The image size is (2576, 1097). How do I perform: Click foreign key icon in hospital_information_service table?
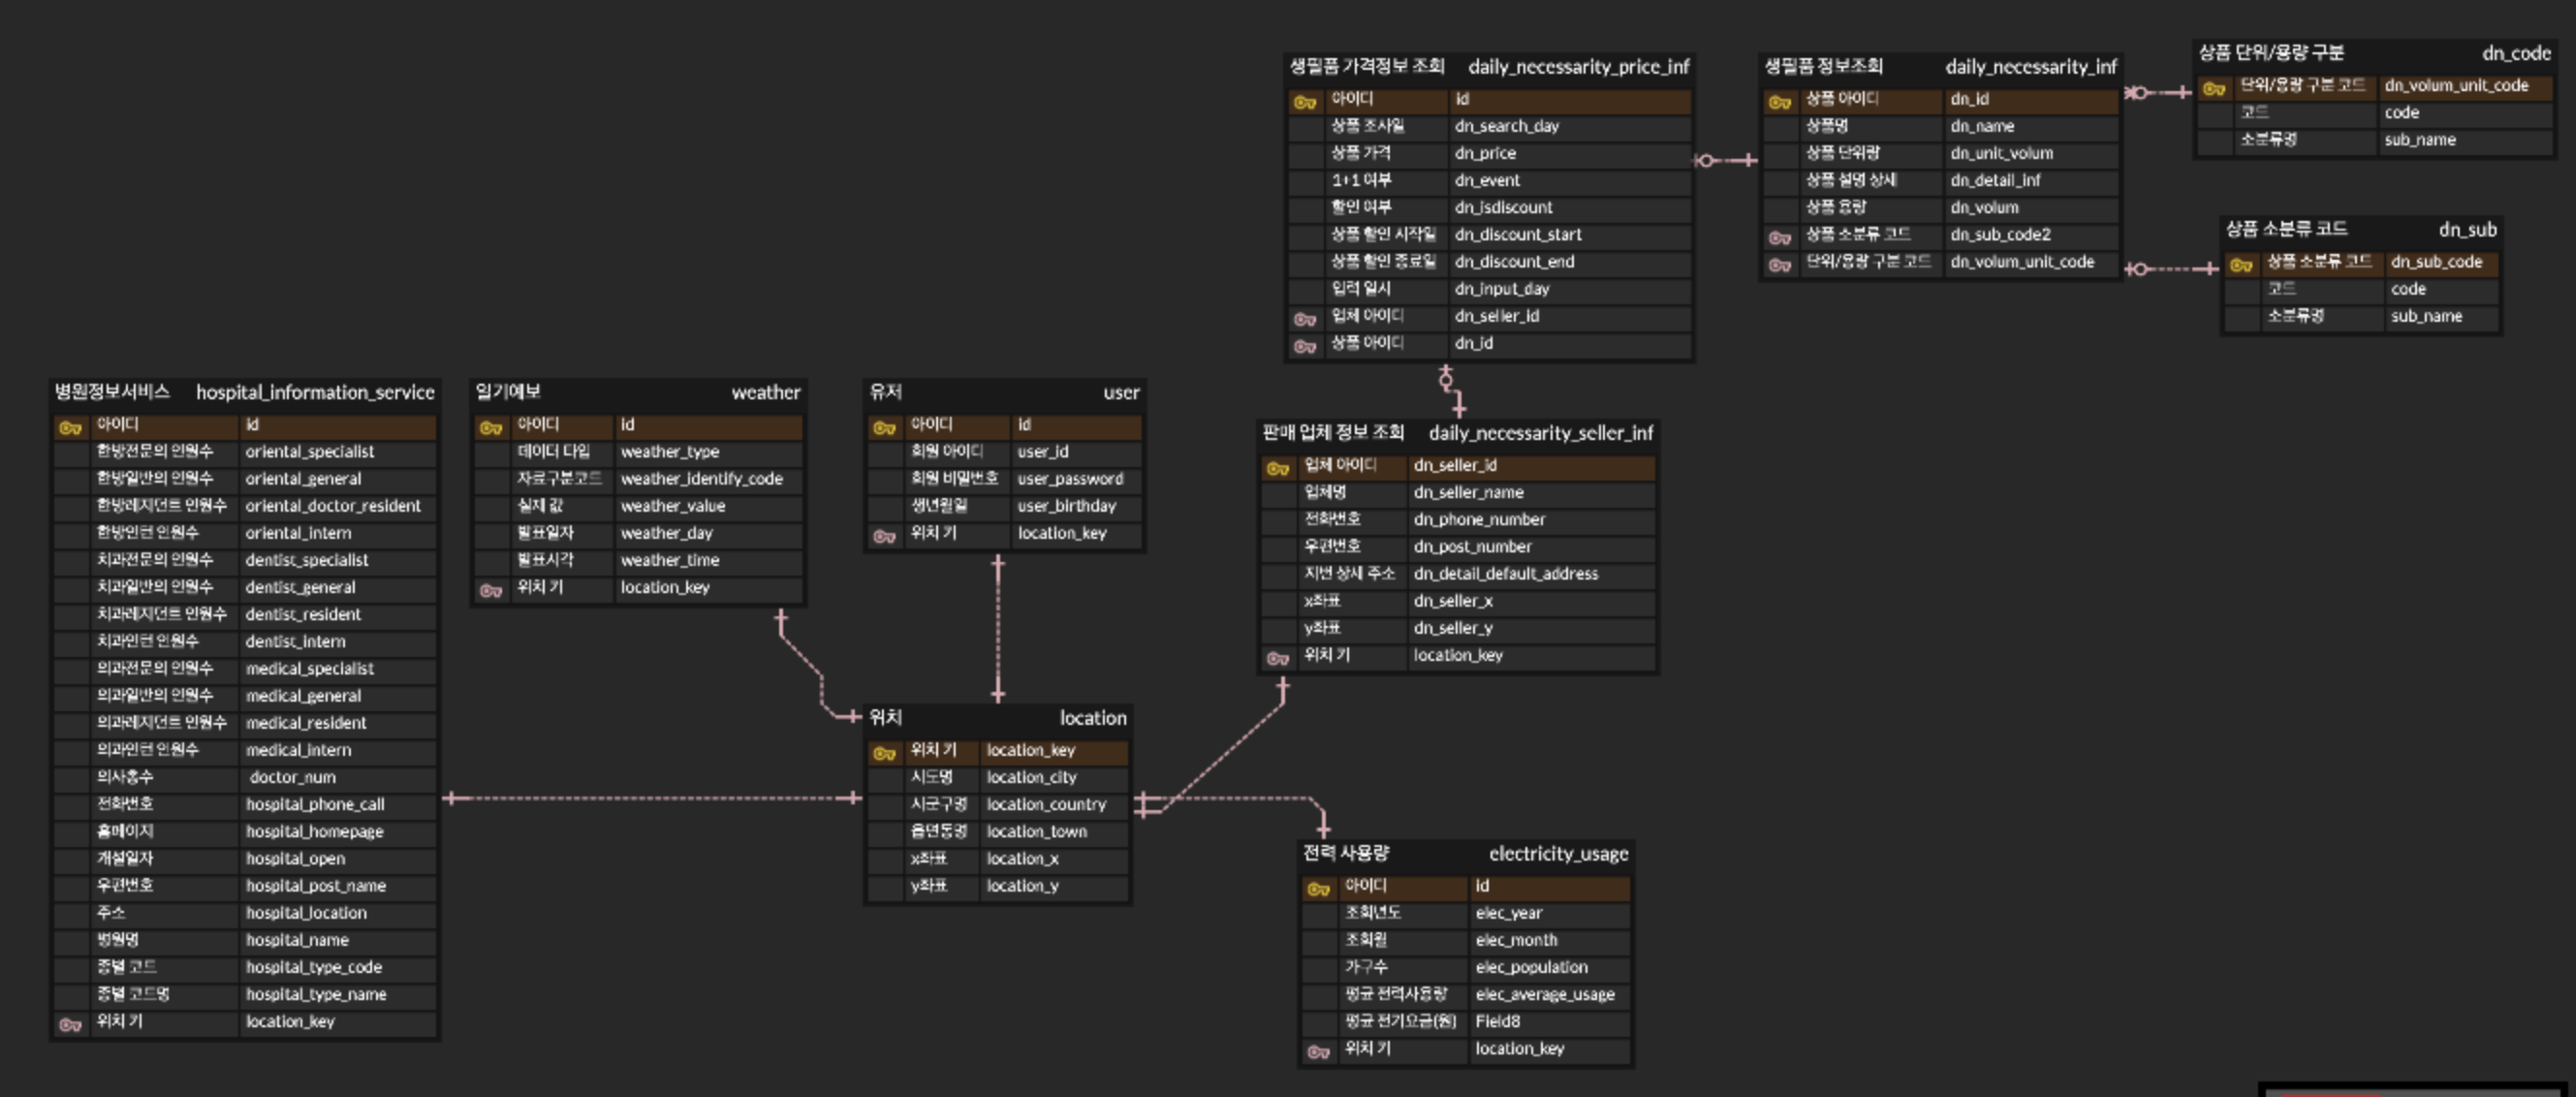[70, 1024]
